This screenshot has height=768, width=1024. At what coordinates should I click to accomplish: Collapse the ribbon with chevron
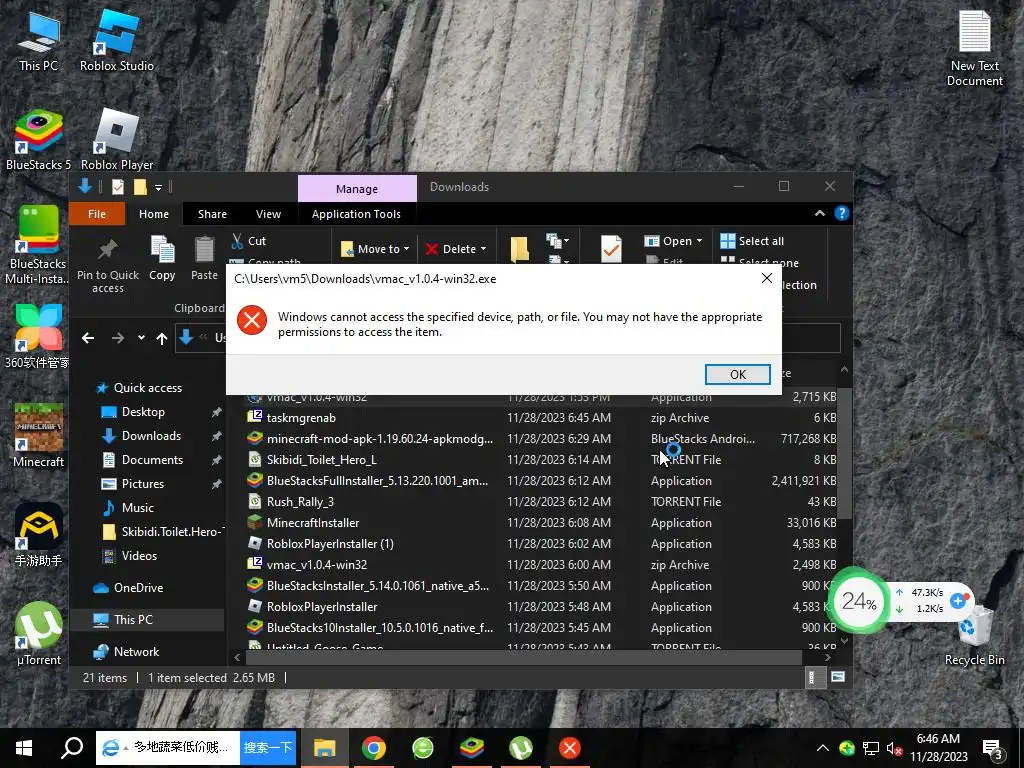[x=820, y=214]
